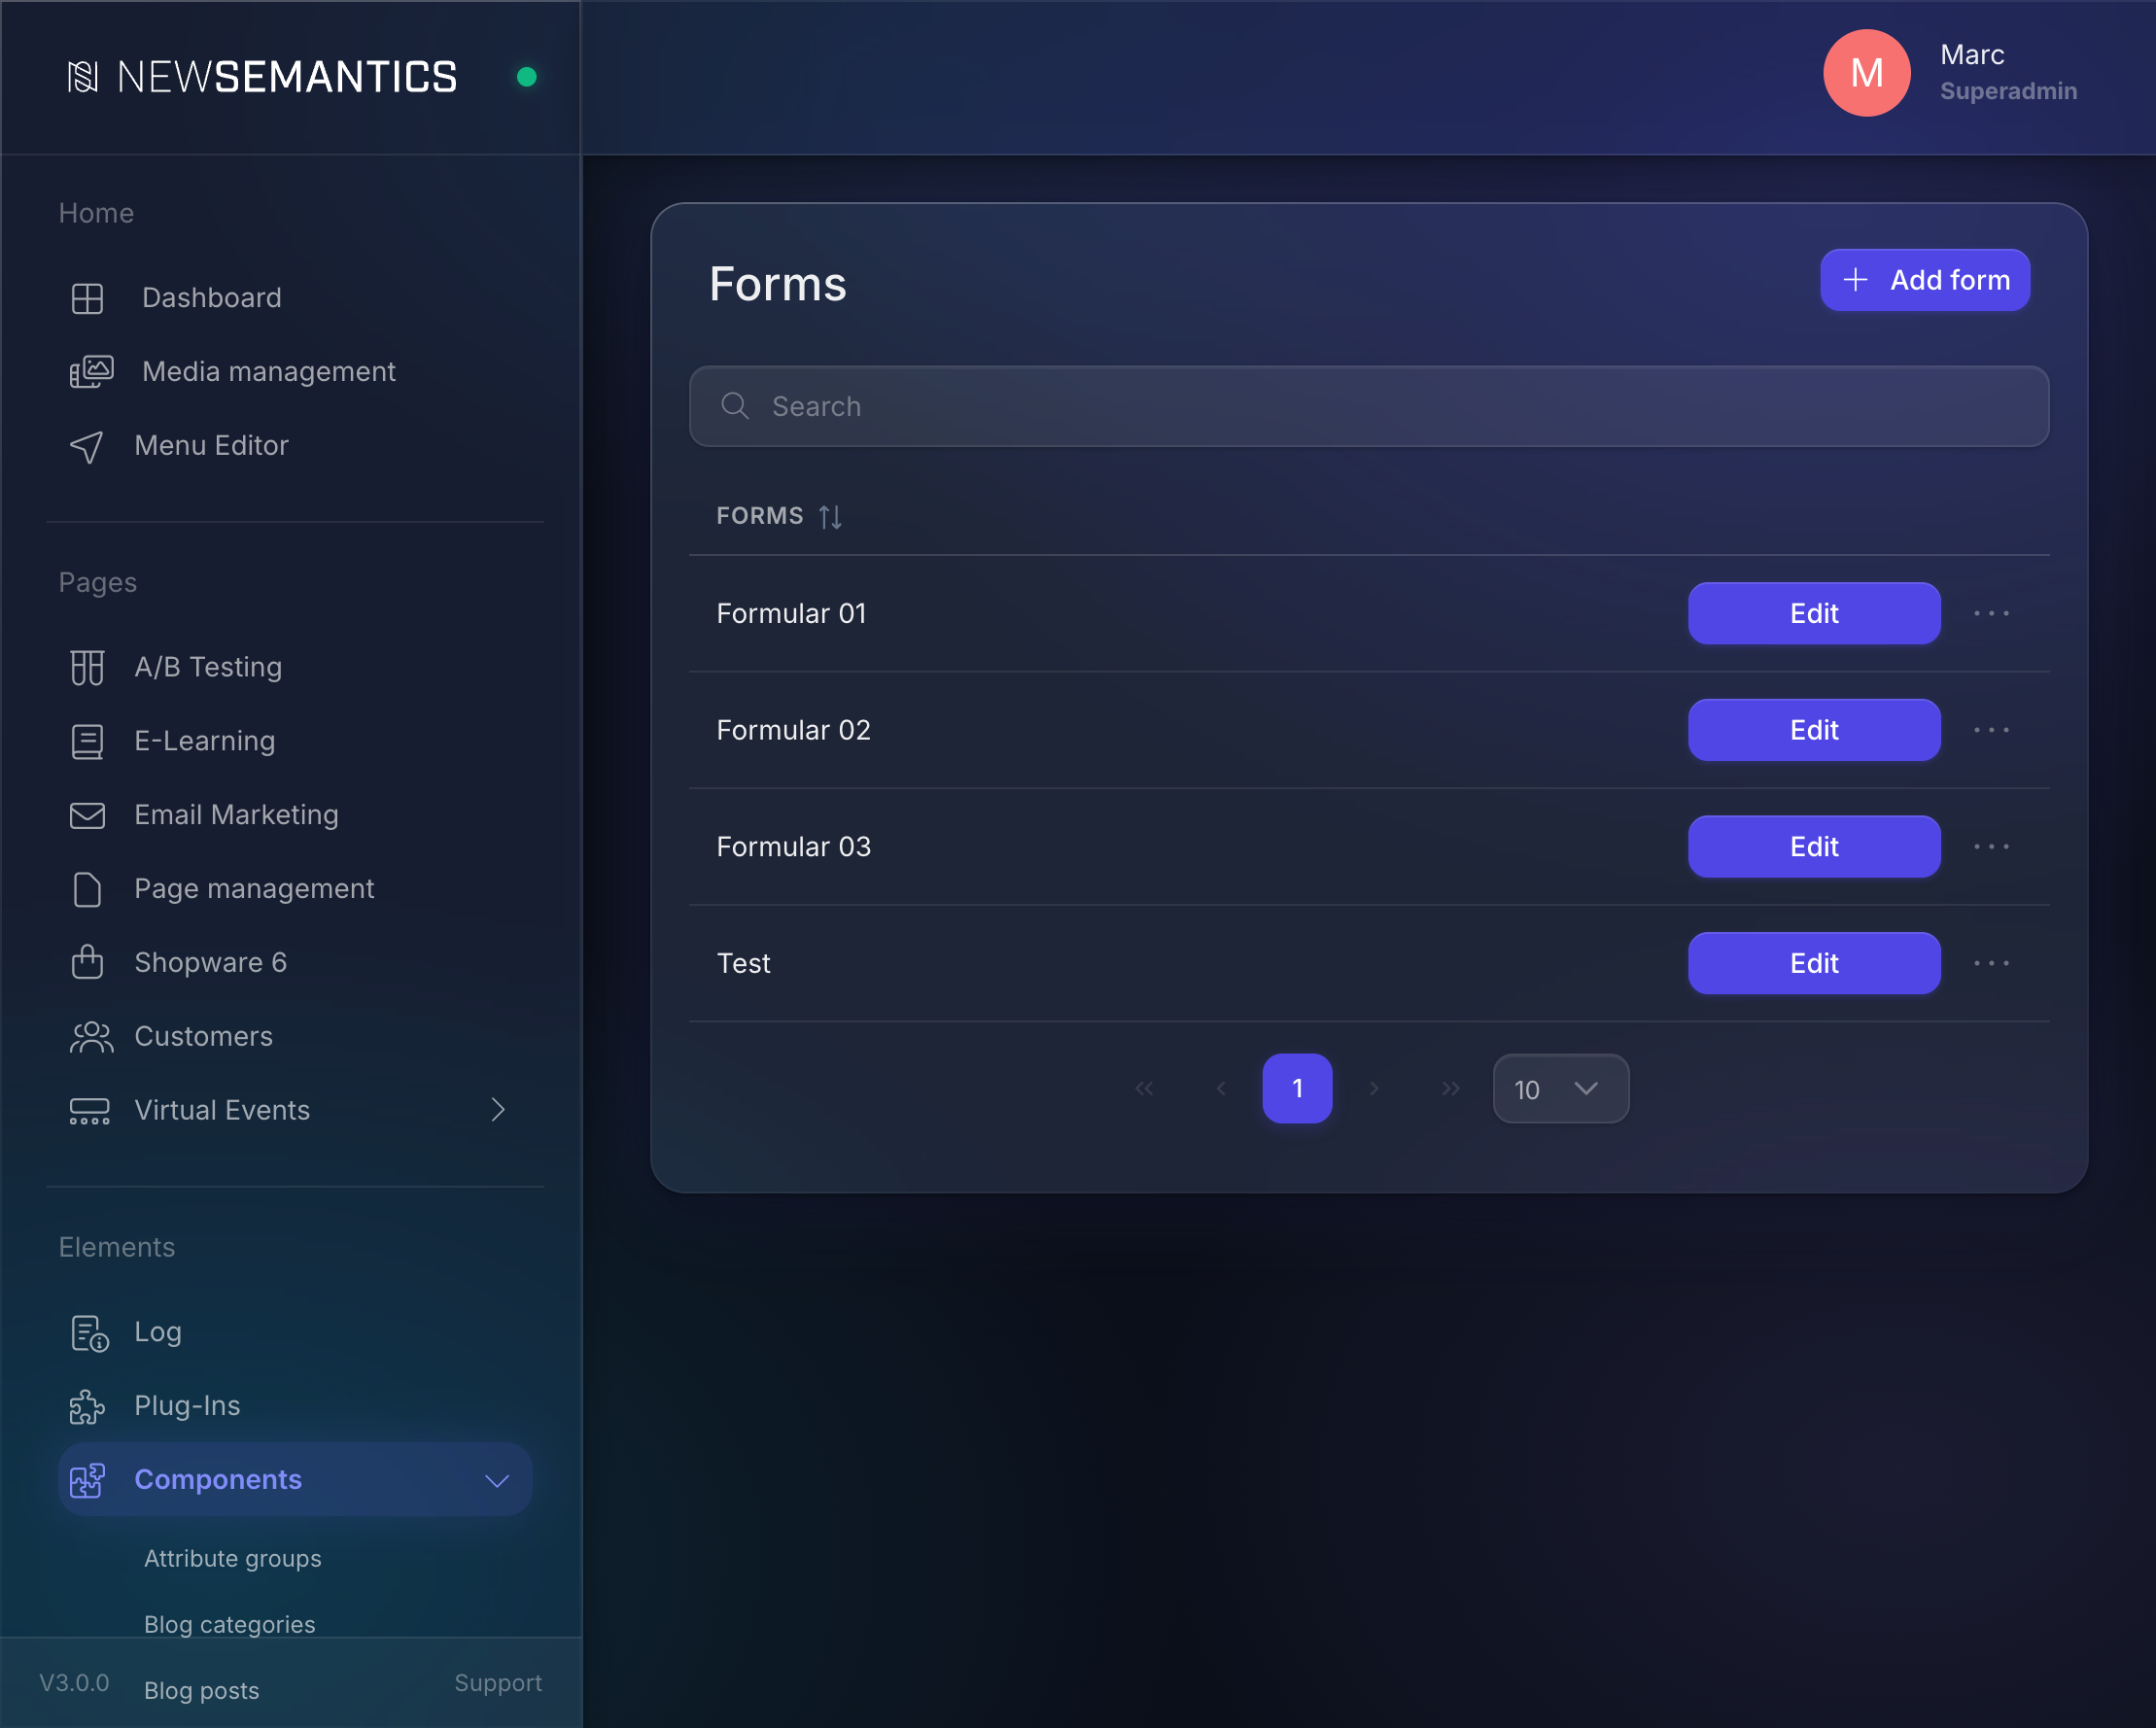Click the Components puzzle icon
The image size is (2156, 1728).
click(87, 1480)
